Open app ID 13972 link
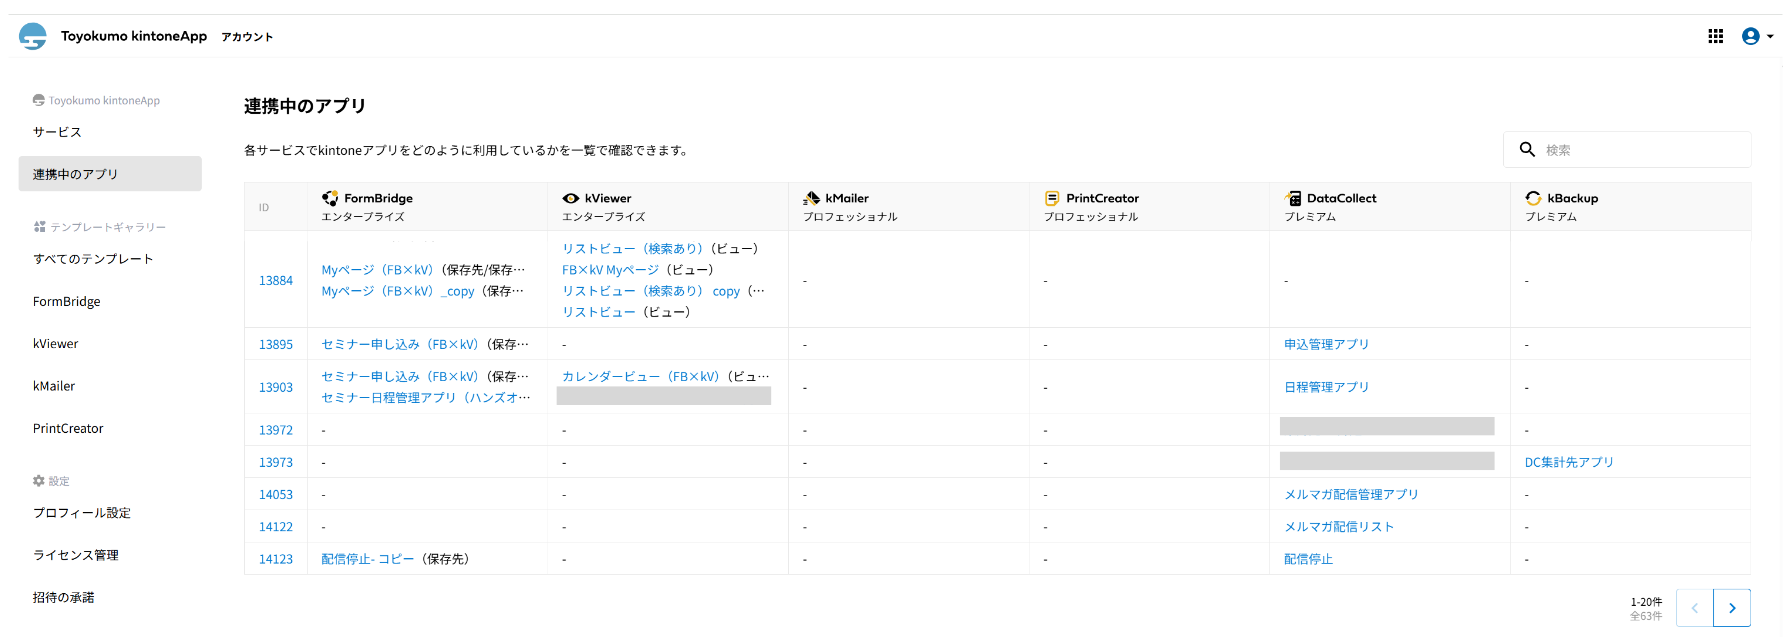 [276, 431]
